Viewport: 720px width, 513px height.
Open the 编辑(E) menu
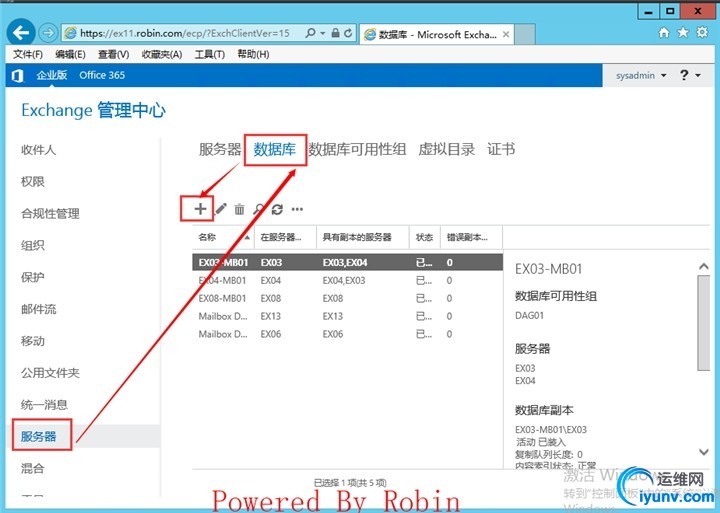(x=70, y=55)
